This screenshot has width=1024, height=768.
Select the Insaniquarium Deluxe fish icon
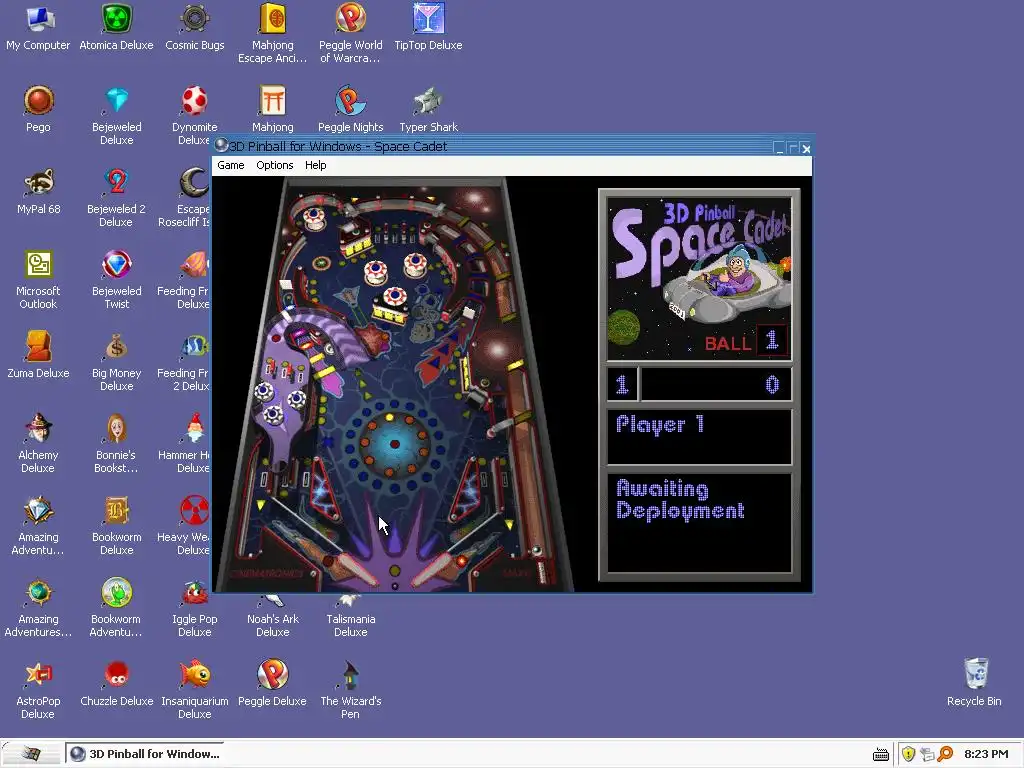195,690
